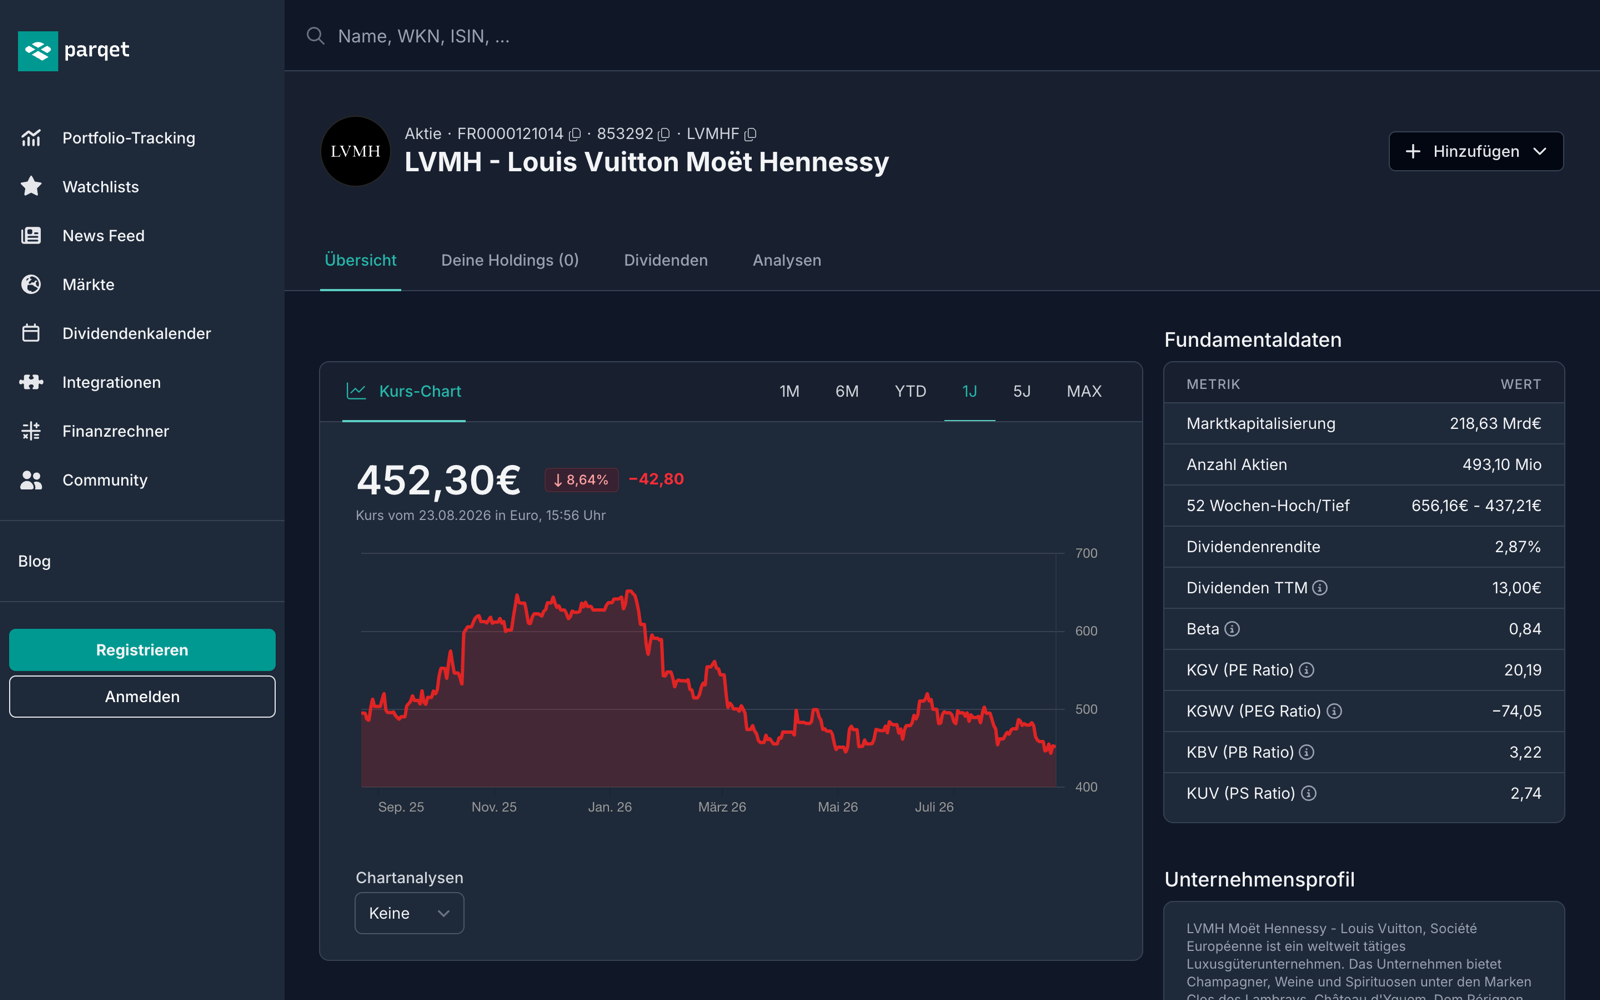The image size is (1600, 1000).
Task: Click the parqet wordmark
Action: (97, 50)
